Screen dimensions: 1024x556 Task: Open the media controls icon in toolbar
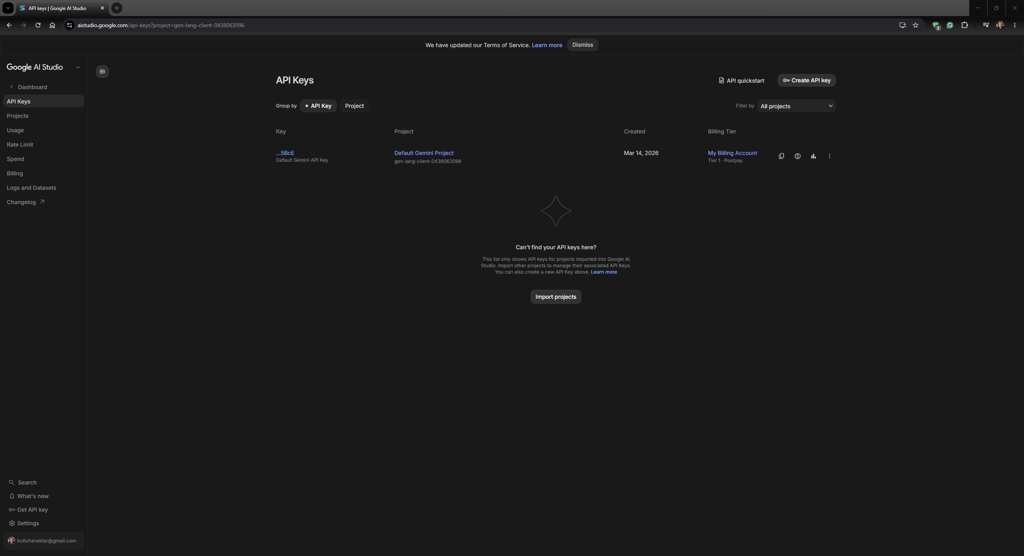pos(985,25)
